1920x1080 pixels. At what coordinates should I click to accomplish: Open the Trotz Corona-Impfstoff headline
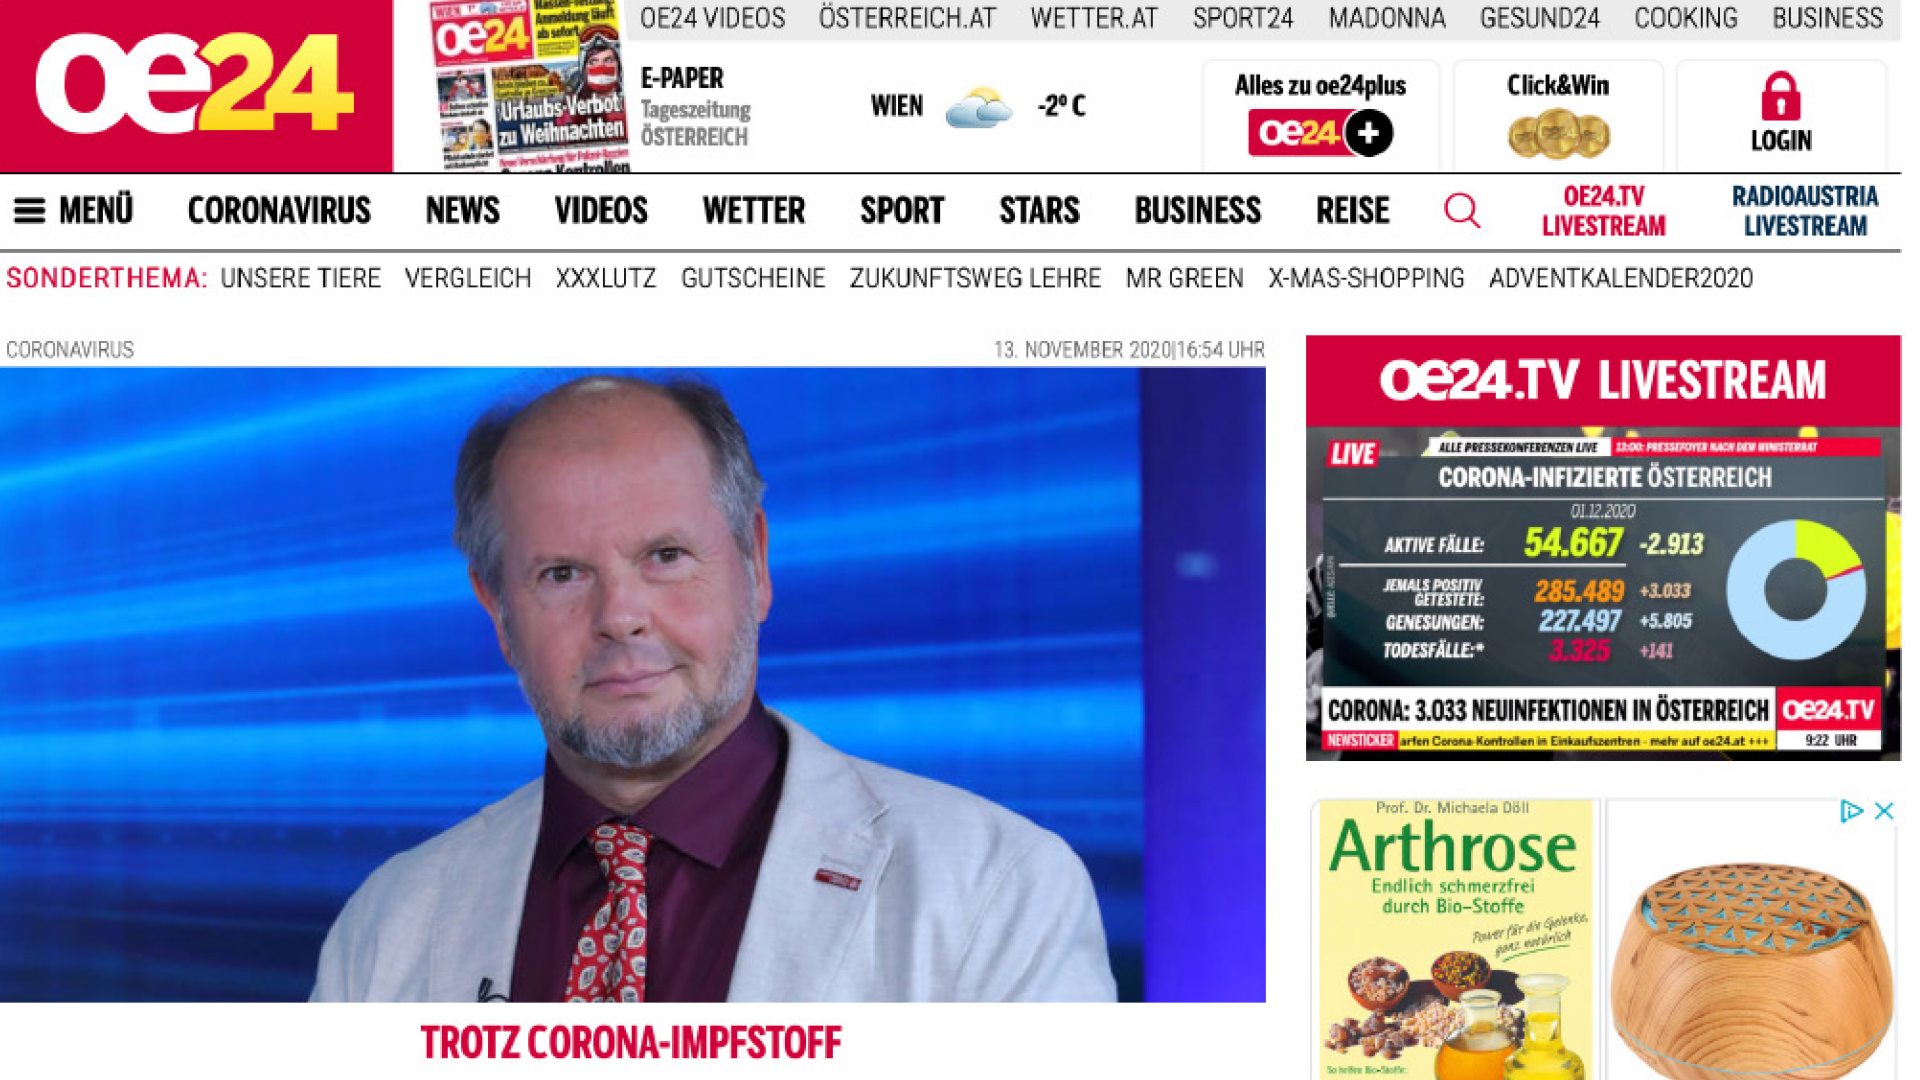(631, 1043)
